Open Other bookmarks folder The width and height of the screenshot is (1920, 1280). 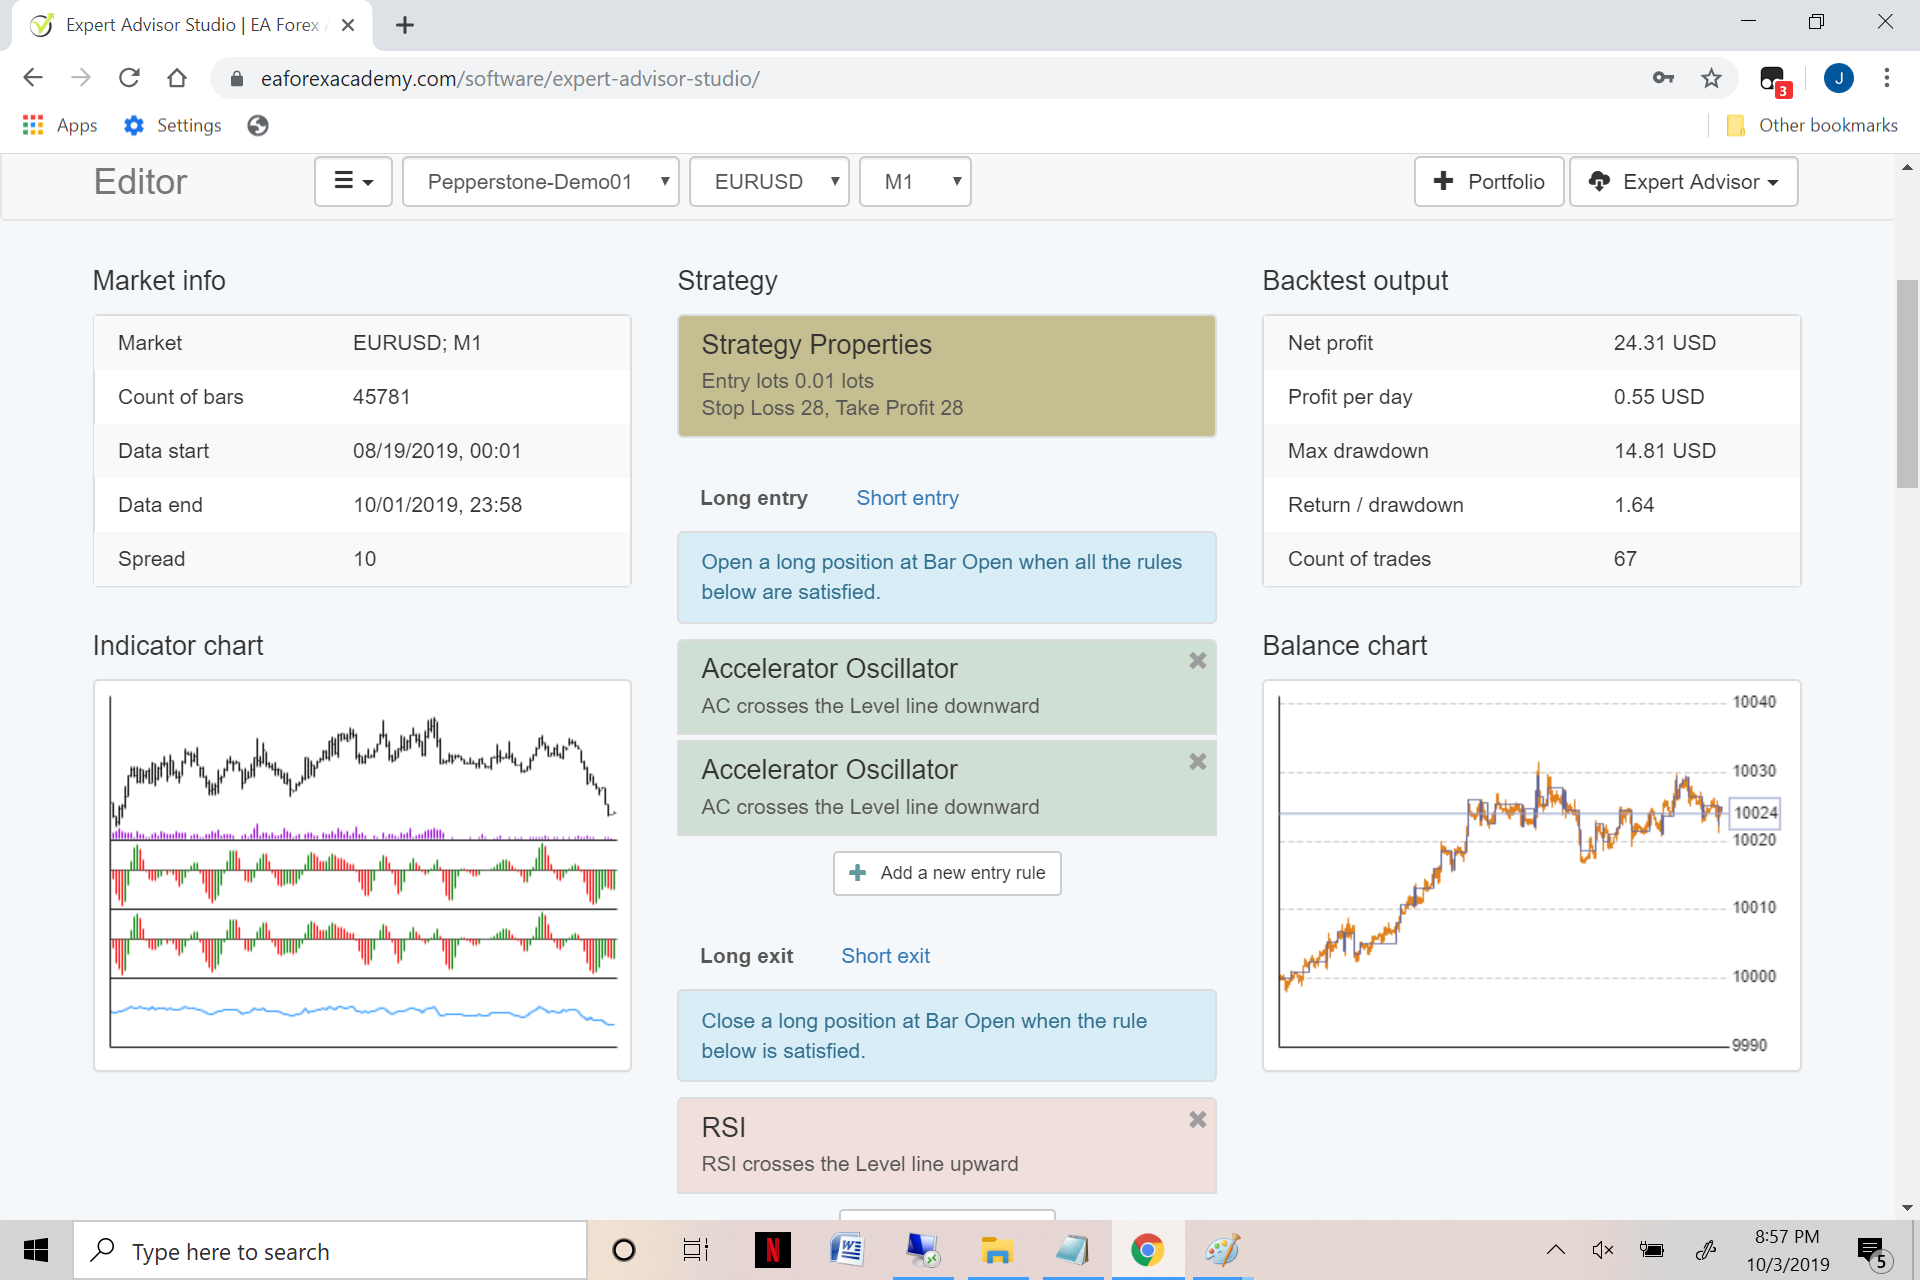click(1812, 125)
